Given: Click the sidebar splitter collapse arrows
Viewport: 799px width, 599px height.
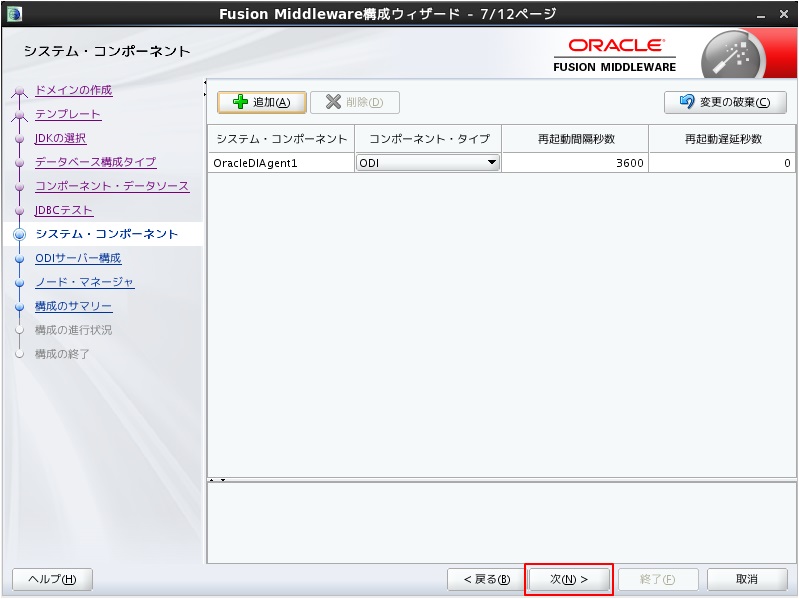Looking at the screenshot, I should pos(205,88).
